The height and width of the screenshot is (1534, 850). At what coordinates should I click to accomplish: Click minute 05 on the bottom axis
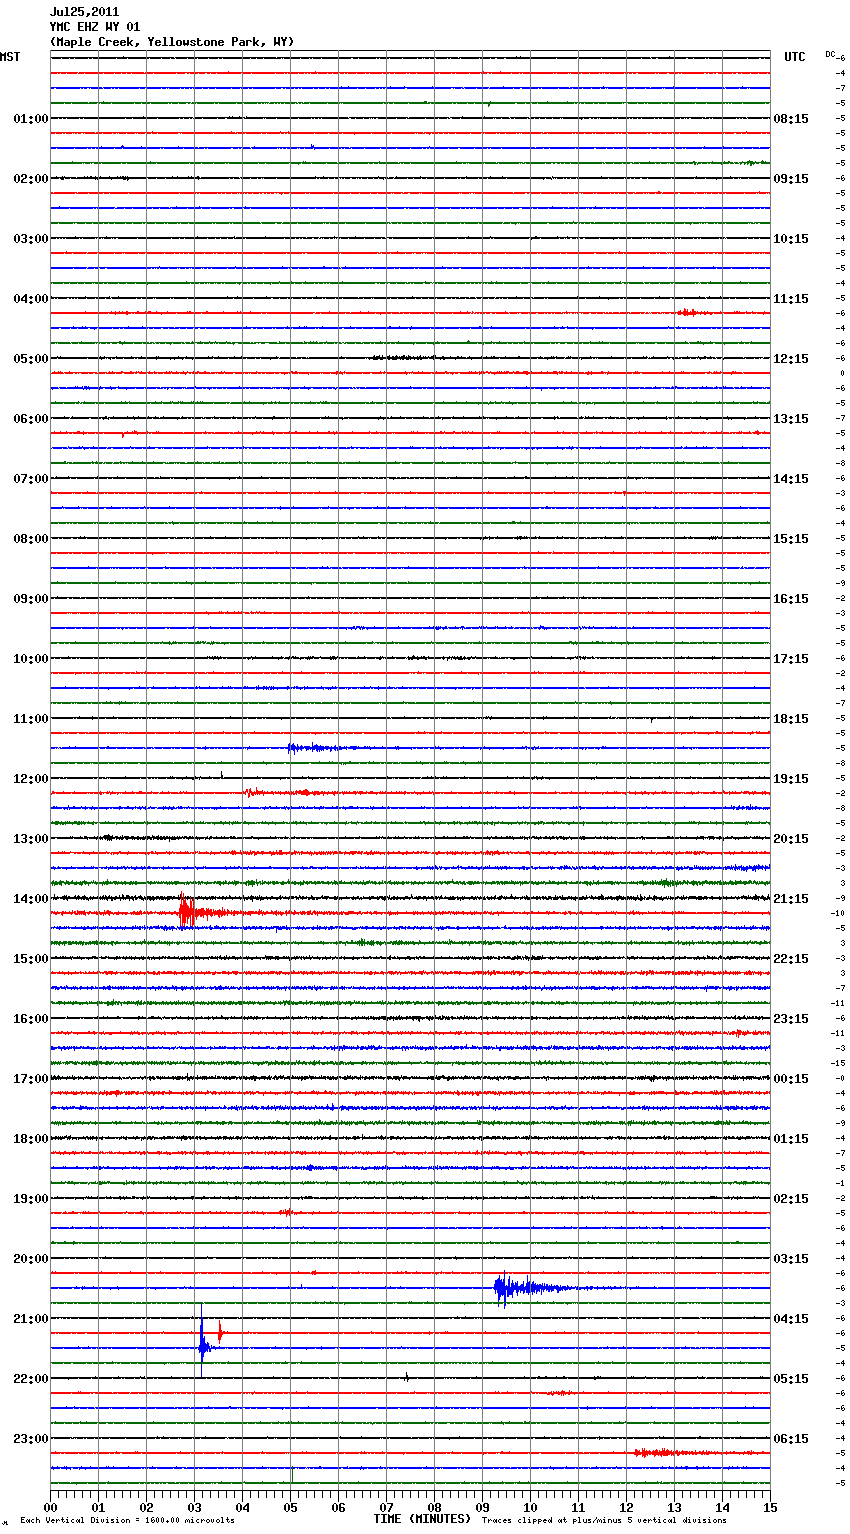(x=291, y=1507)
